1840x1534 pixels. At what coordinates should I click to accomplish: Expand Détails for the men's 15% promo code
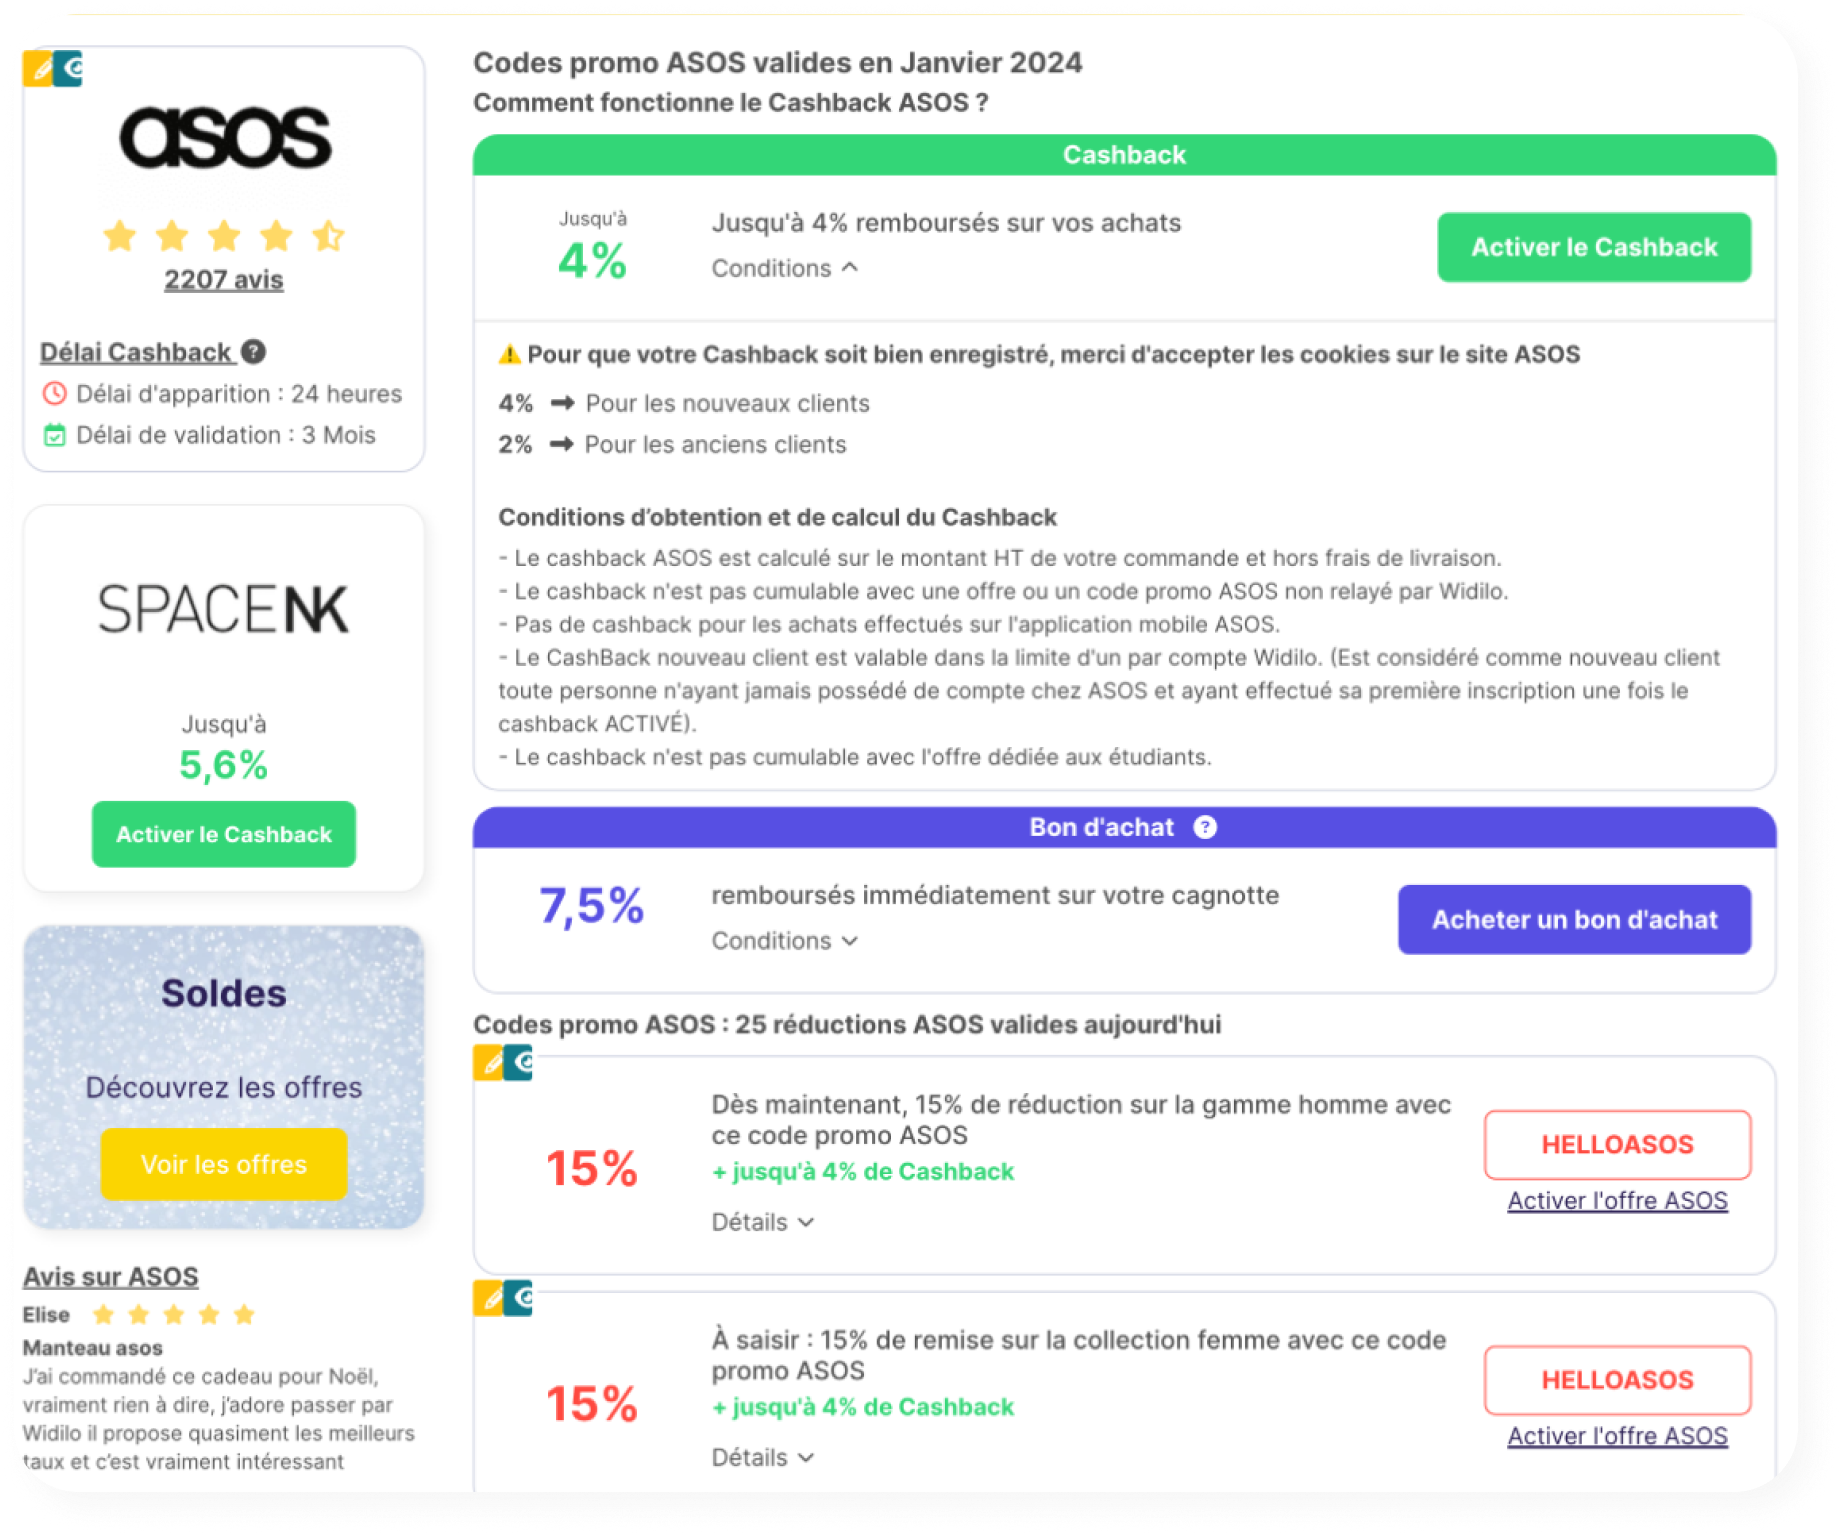[x=763, y=1222]
